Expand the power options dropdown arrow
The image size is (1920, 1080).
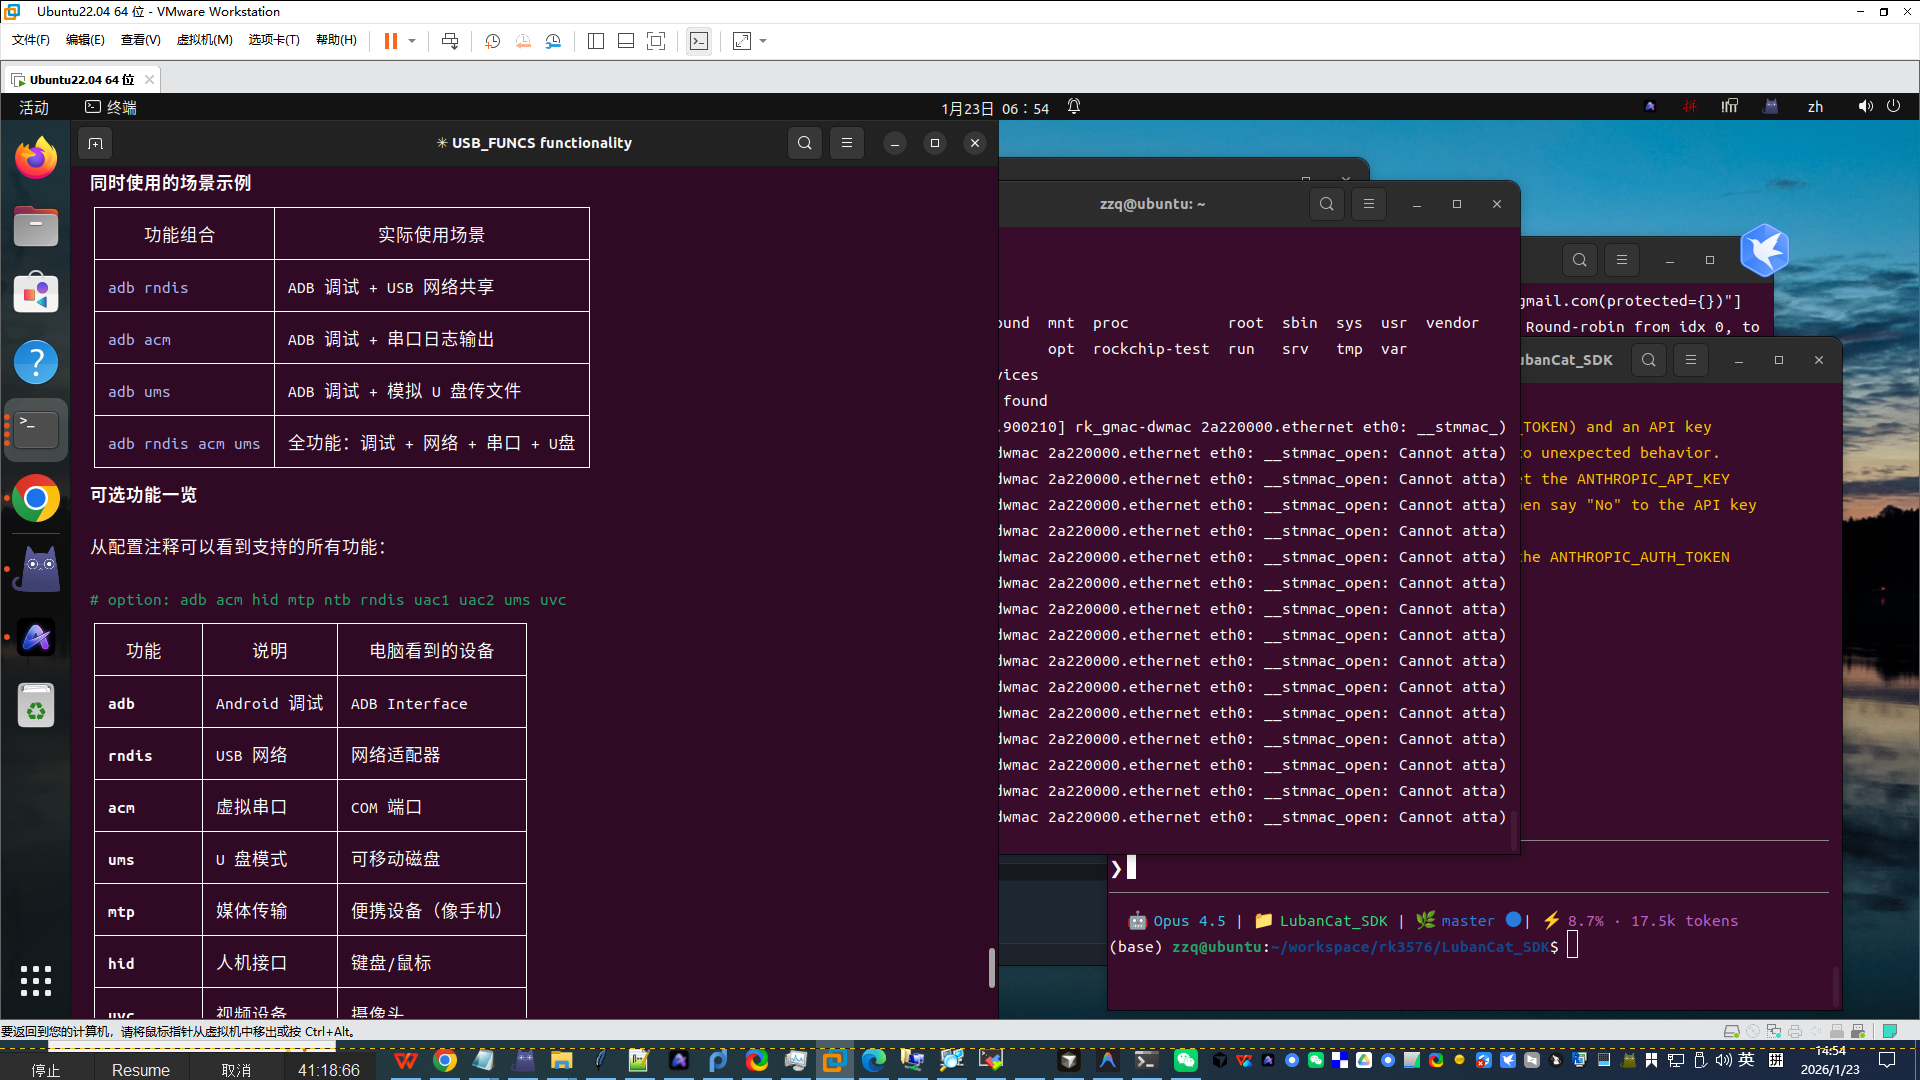pyautogui.click(x=412, y=41)
